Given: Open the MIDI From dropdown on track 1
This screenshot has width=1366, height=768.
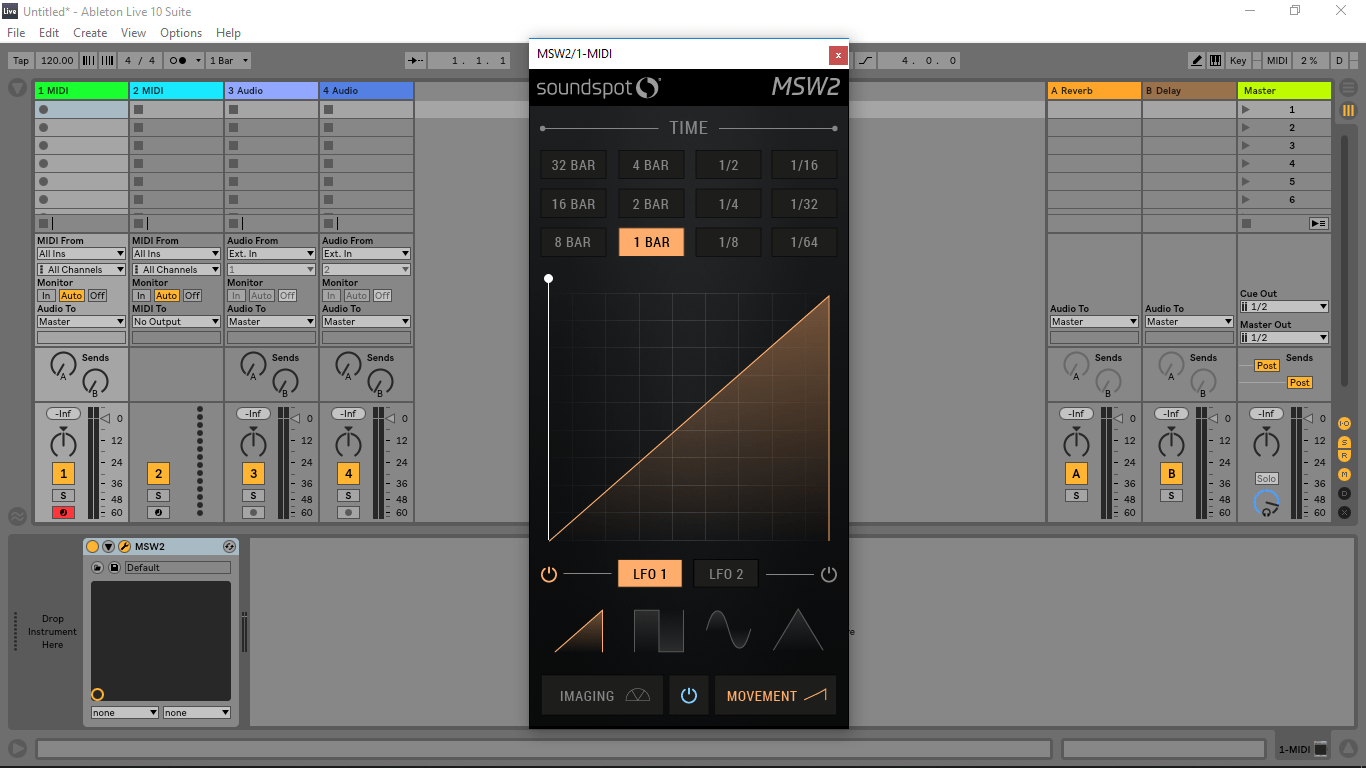Looking at the screenshot, I should coord(80,253).
